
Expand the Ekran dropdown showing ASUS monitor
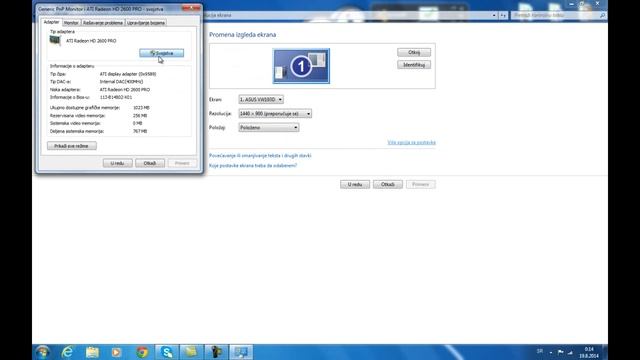click(x=261, y=100)
